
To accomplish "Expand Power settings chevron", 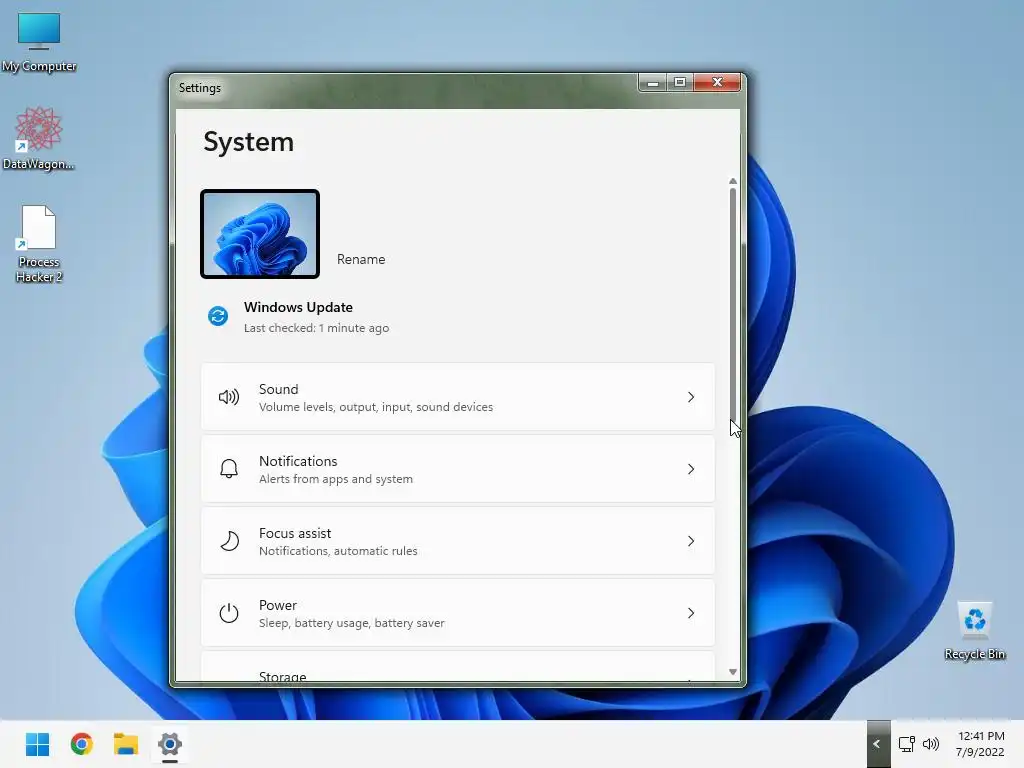I will [691, 613].
